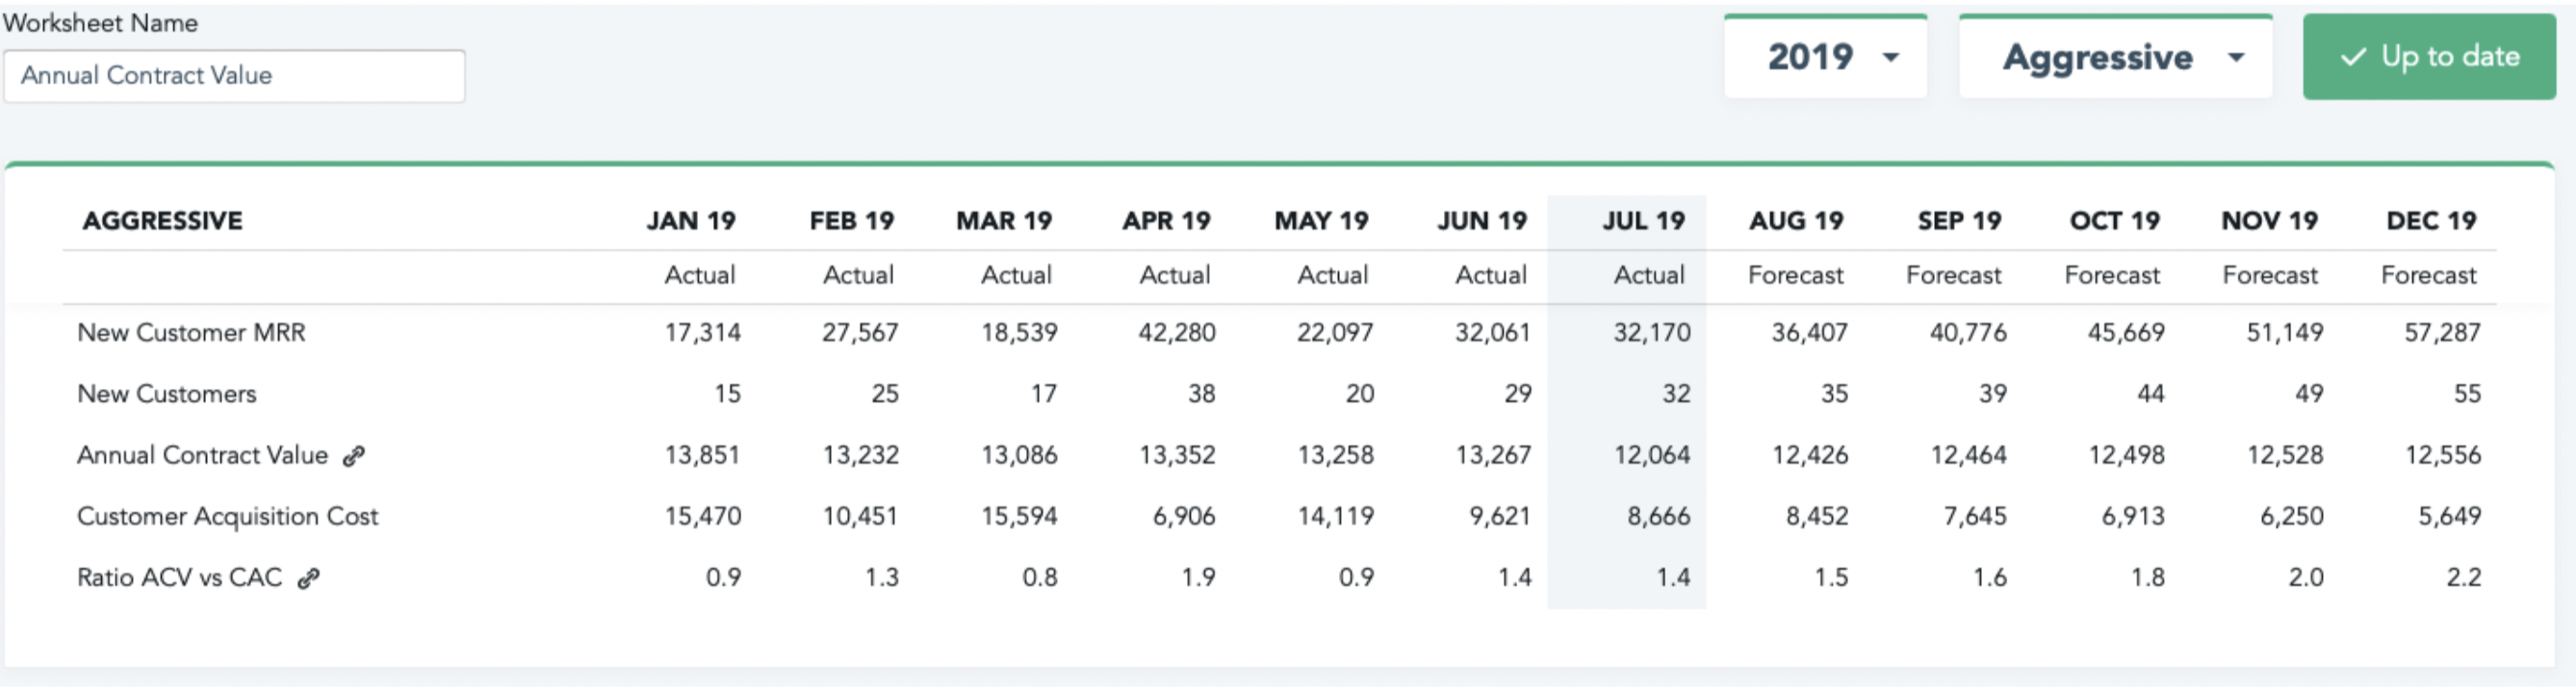Image resolution: width=2576 pixels, height=691 pixels.
Task: Select the New Customer MRR row label
Action: [x=191, y=333]
